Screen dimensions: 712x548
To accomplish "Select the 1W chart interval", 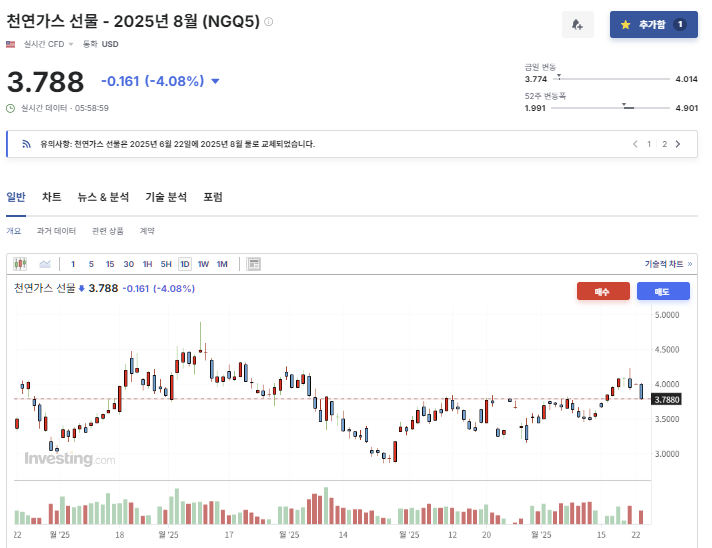I will pos(203,264).
